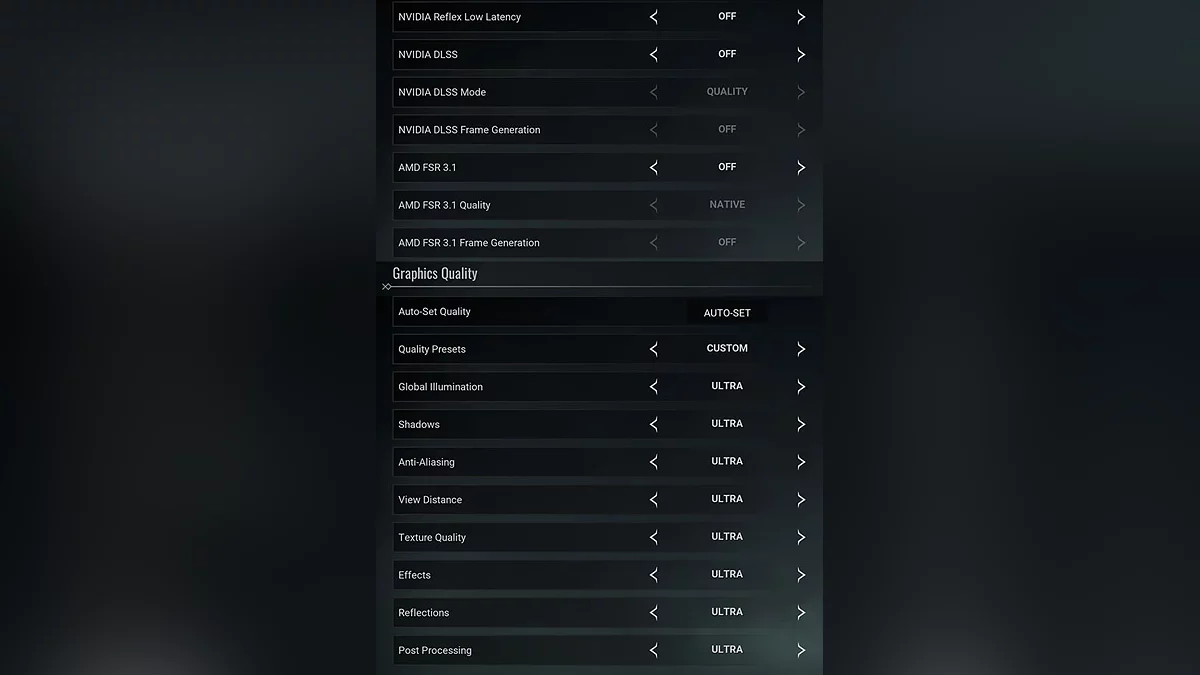Toggle NVIDIA DLSS with right arrow
1200x675 pixels.
pyautogui.click(x=800, y=55)
